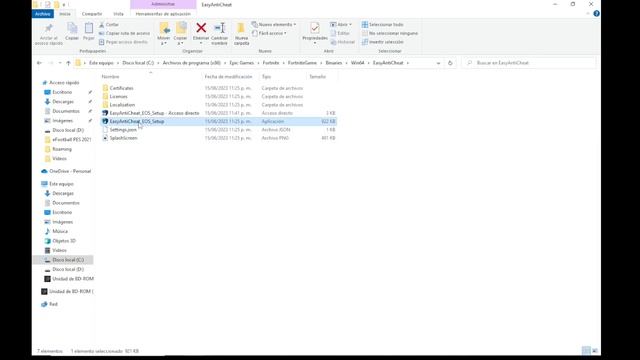This screenshot has width=640, height=360.
Task: Open Herramientas de aplicación tab
Action: tap(163, 14)
